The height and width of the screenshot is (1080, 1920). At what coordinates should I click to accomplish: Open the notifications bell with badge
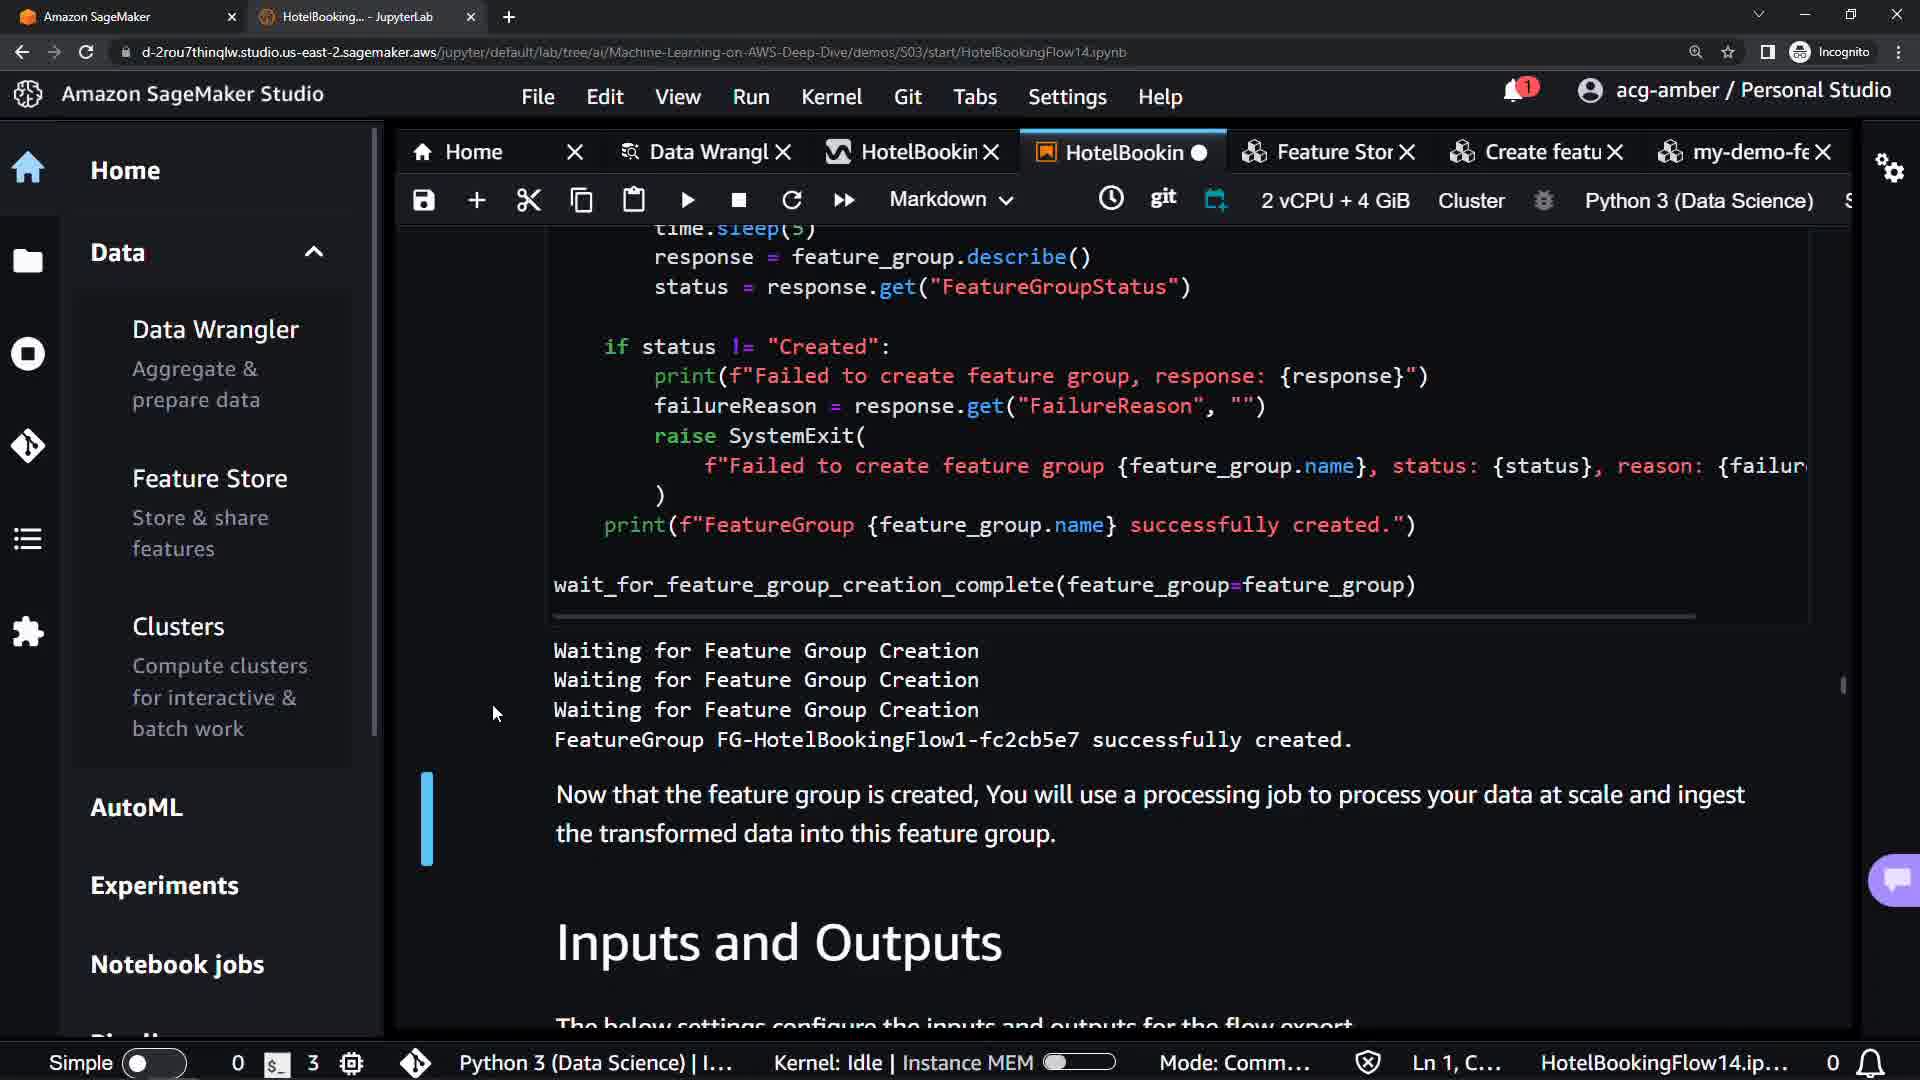(1515, 91)
